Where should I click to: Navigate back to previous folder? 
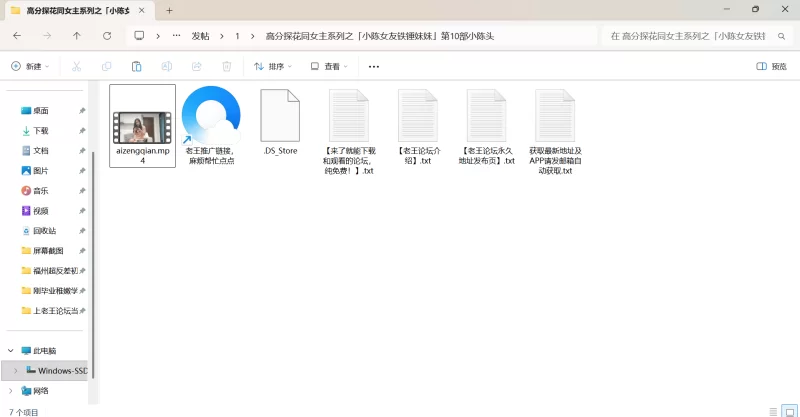pyautogui.click(x=17, y=35)
